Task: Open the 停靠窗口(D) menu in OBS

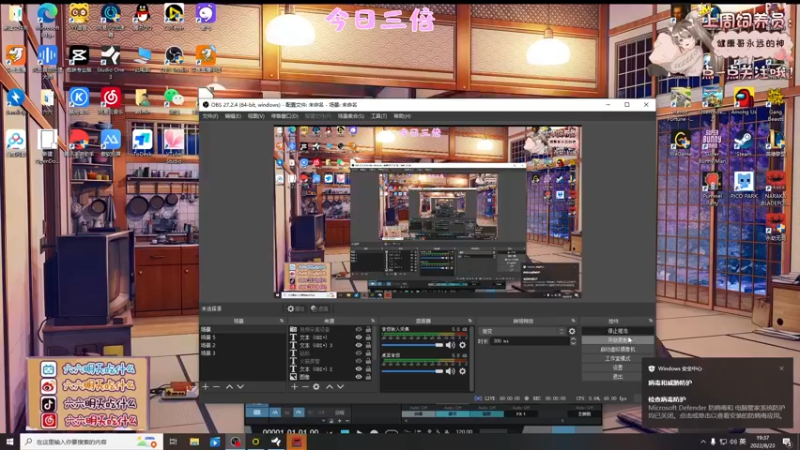Action: pos(285,116)
